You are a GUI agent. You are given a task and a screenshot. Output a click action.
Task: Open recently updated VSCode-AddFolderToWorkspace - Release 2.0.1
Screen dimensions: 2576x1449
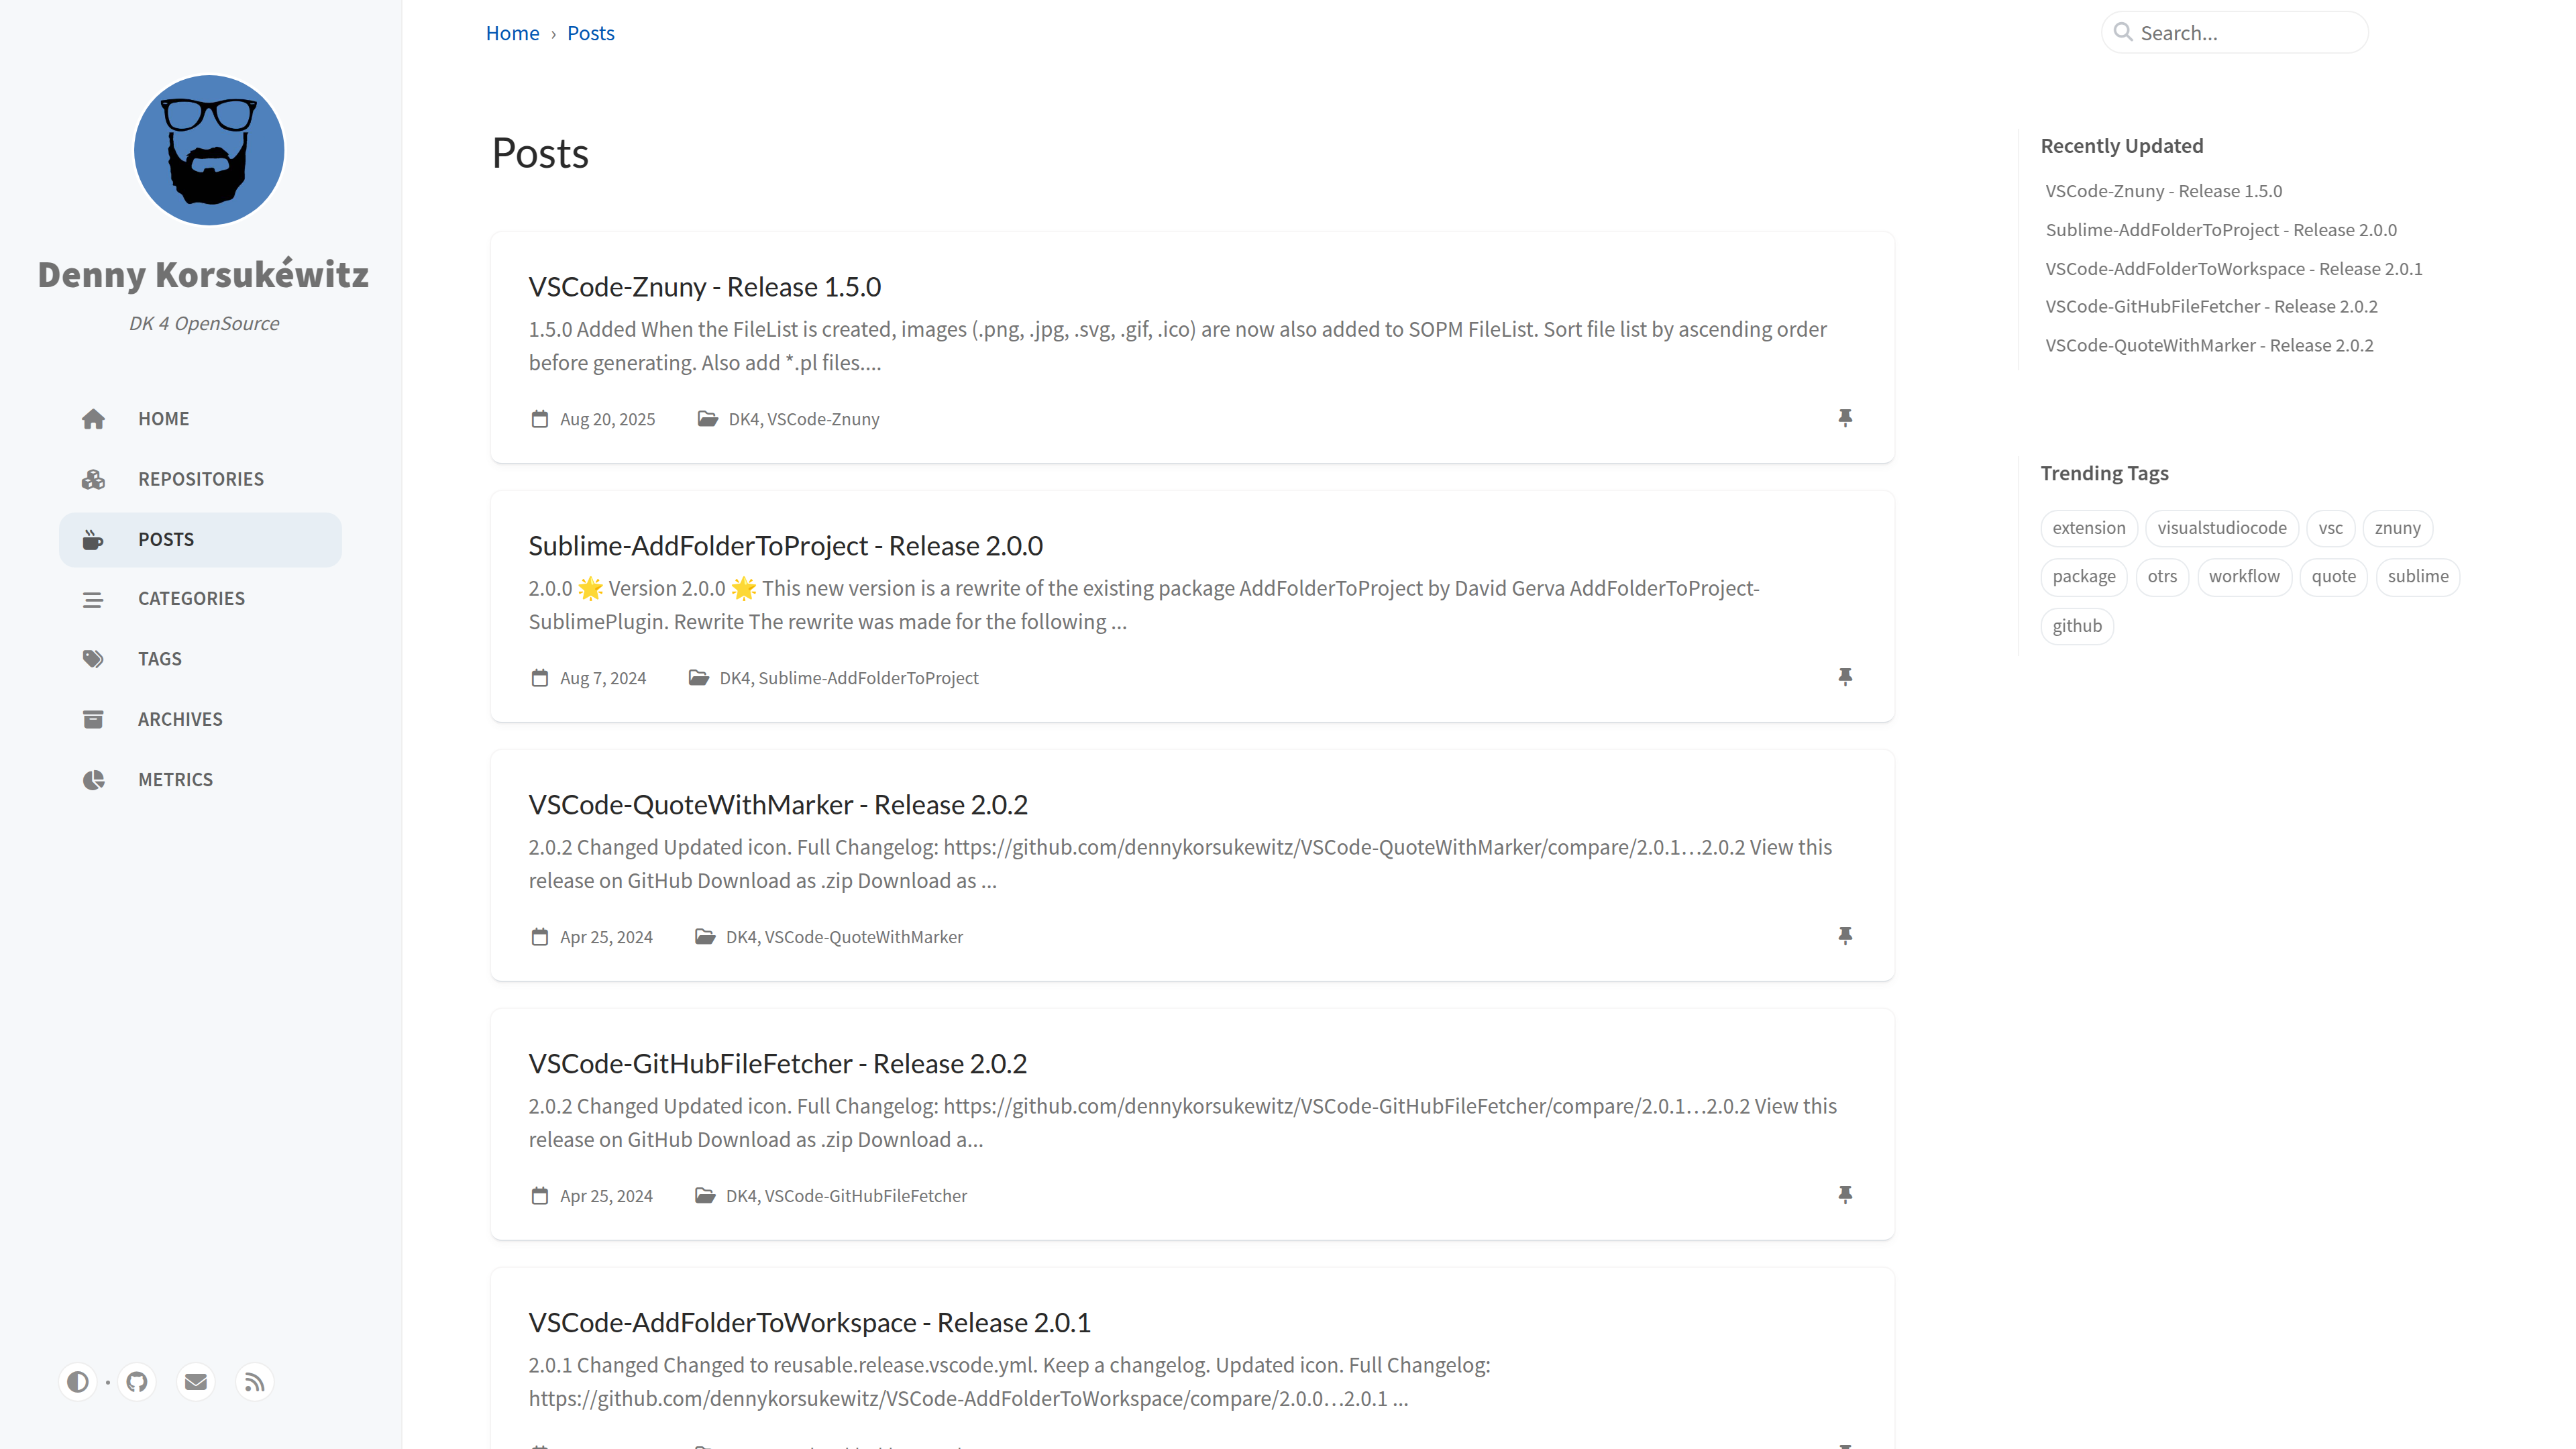(2234, 269)
